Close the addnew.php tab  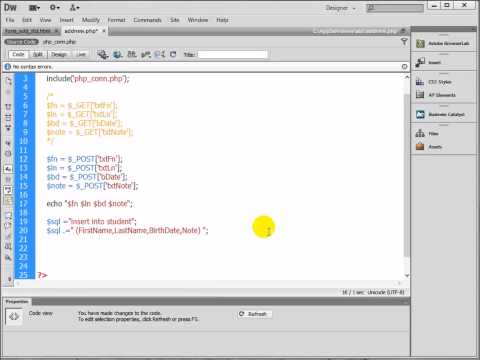point(104,31)
